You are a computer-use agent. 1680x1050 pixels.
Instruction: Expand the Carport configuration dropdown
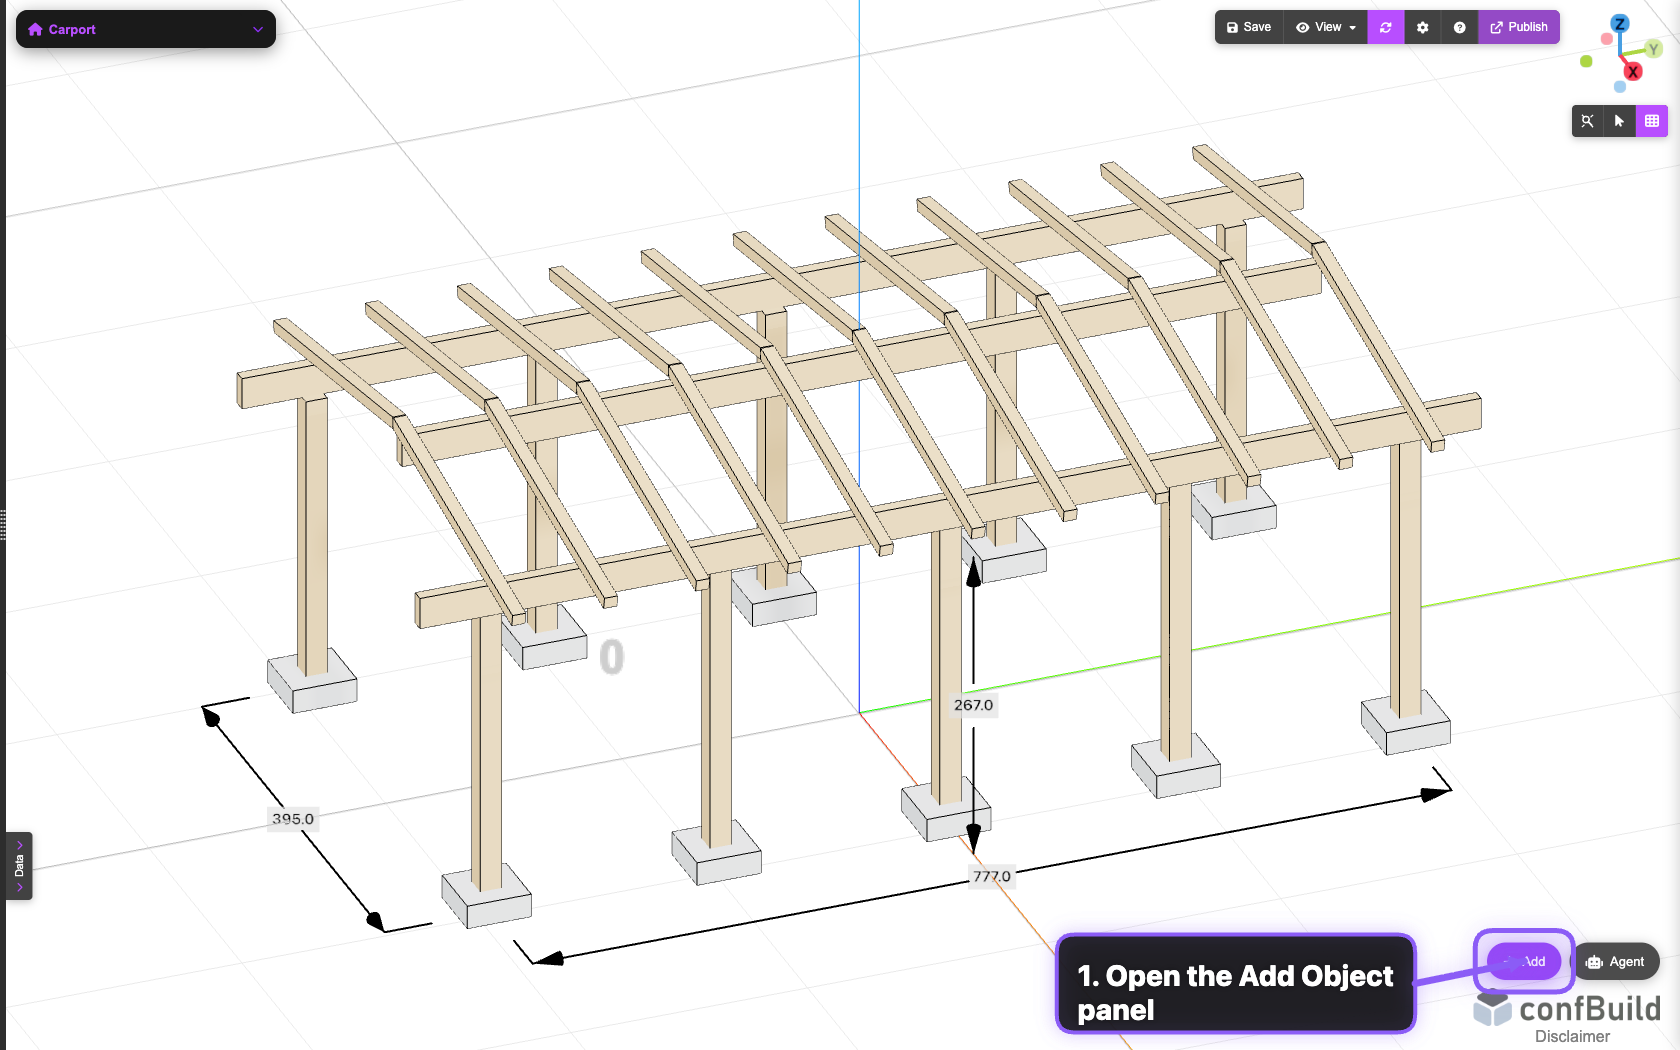[258, 29]
